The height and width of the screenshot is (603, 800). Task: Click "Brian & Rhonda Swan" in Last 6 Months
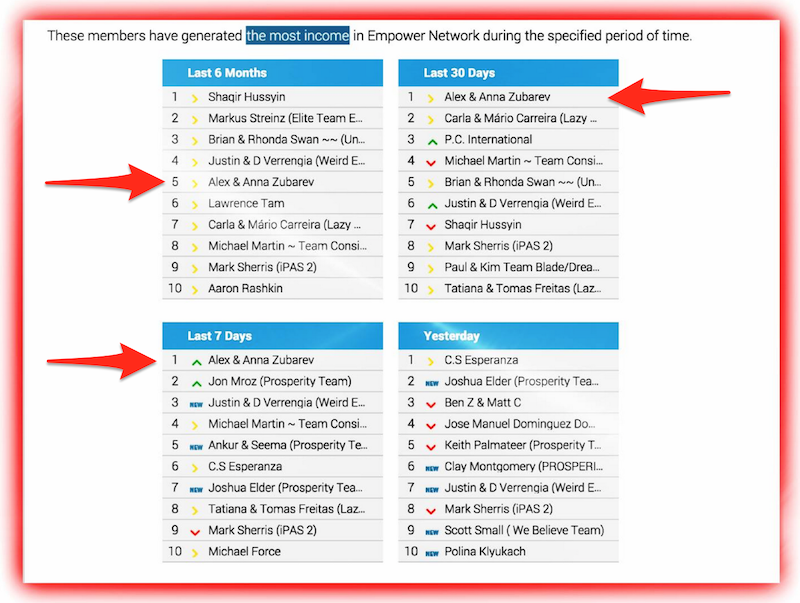tap(263, 139)
